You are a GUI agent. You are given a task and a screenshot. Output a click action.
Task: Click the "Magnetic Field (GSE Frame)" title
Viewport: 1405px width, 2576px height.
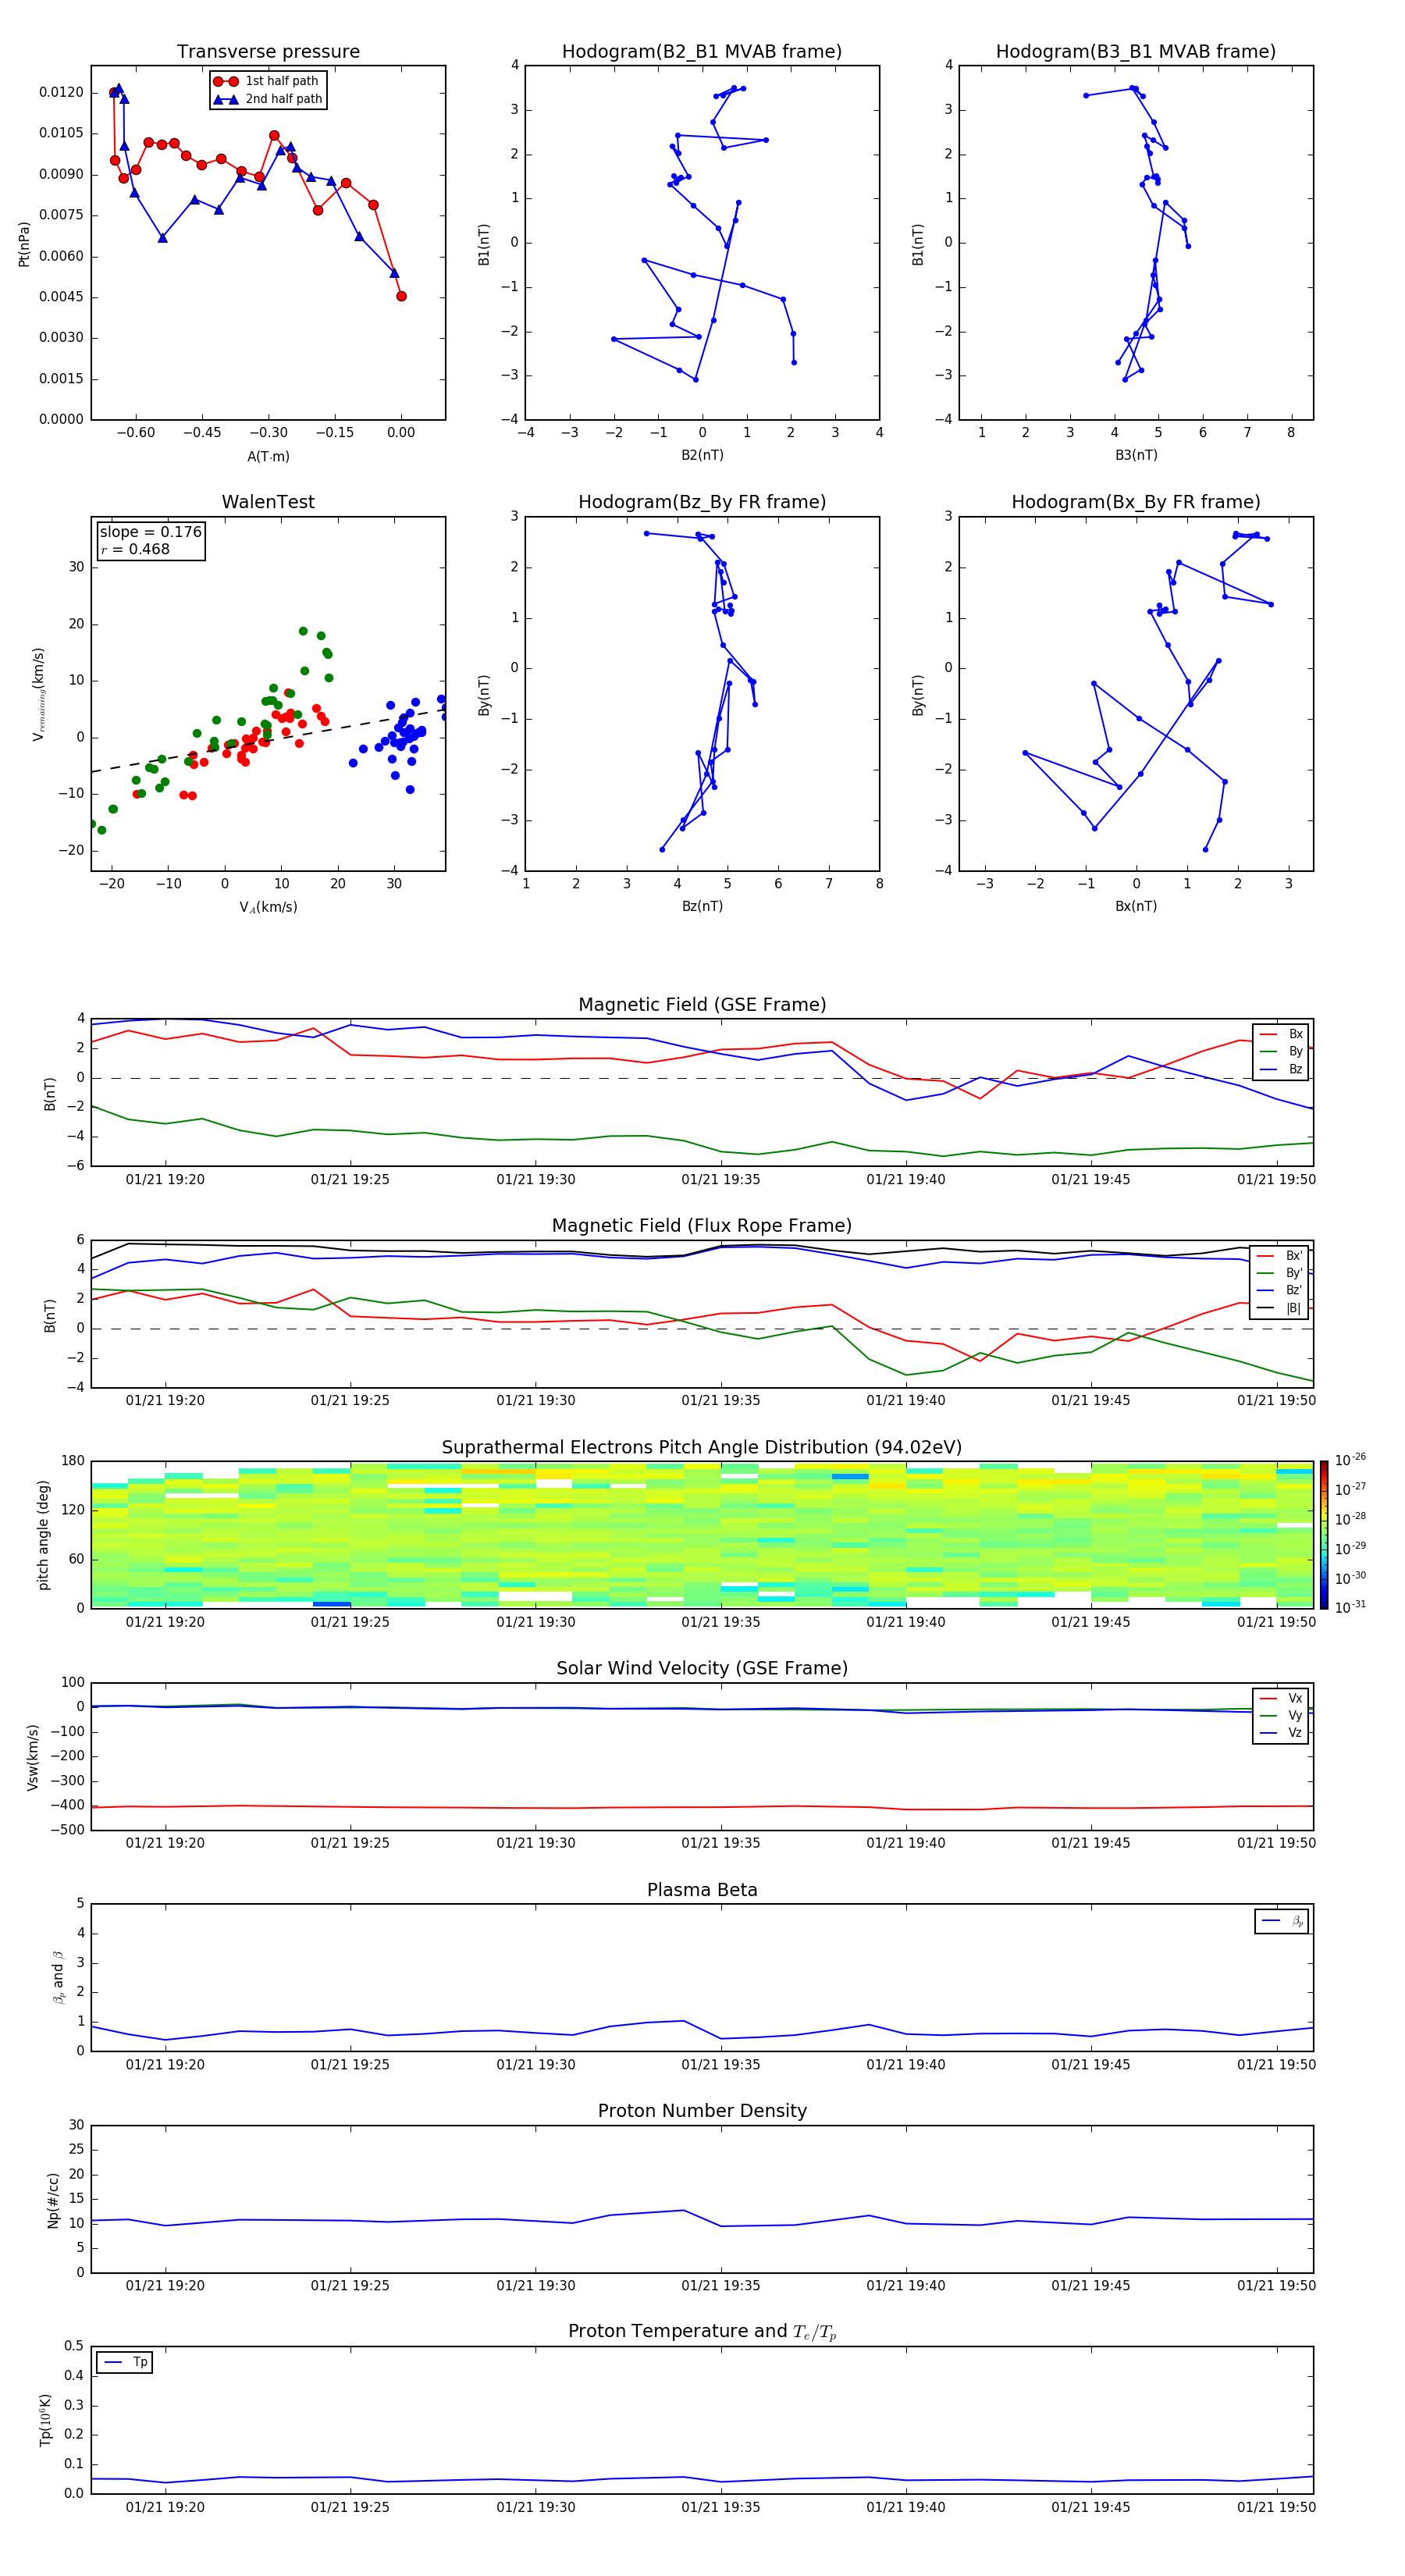click(x=702, y=1005)
